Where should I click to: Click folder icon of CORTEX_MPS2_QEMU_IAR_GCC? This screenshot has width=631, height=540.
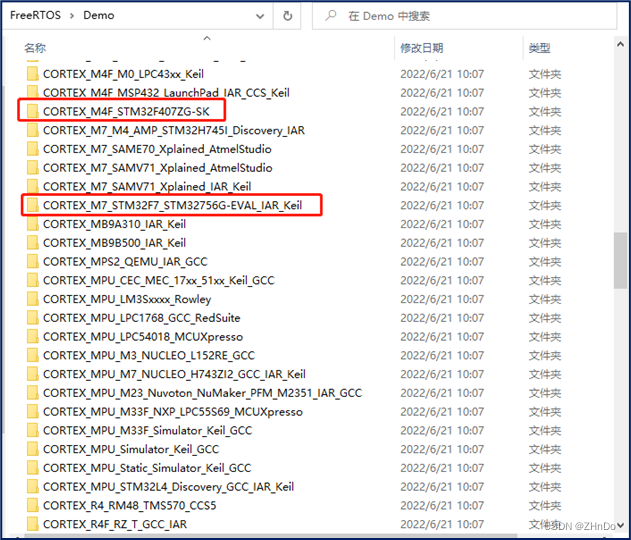click(33, 262)
